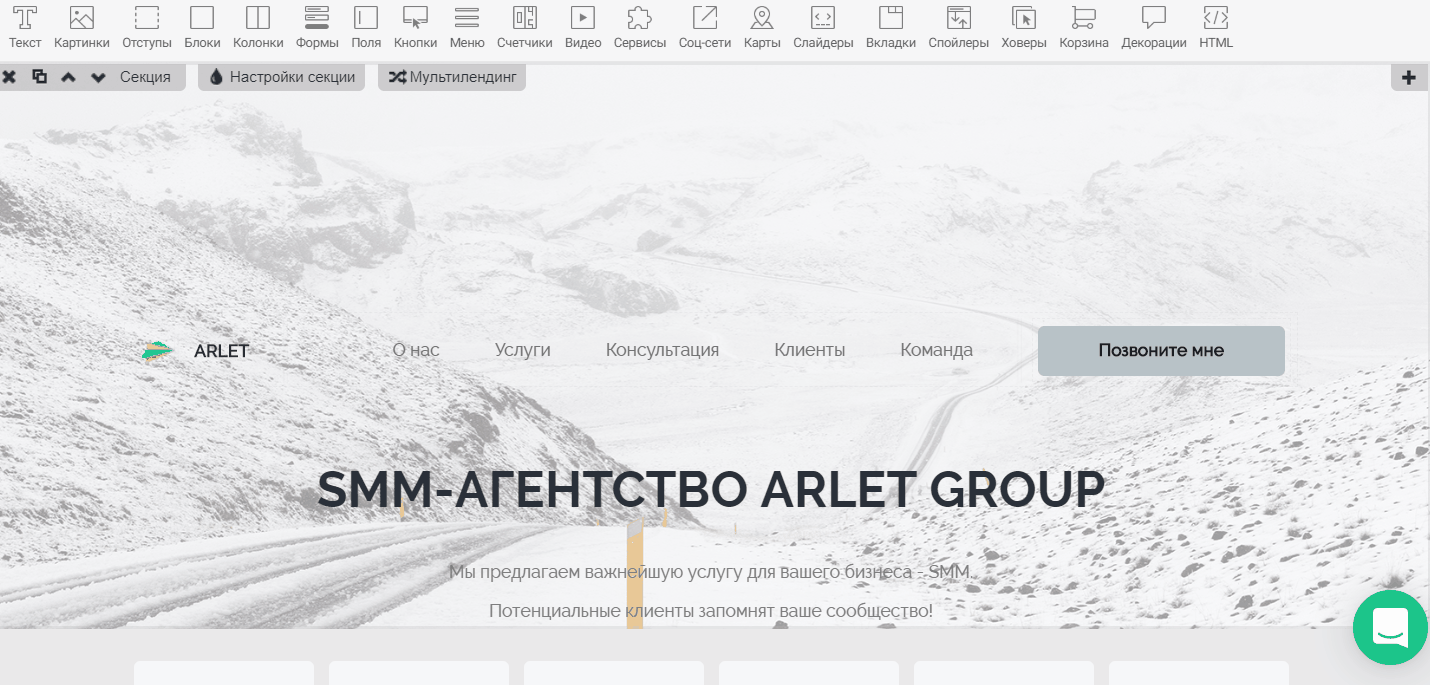Choose the Слайдеры tool
Image resolution: width=1430 pixels, height=685 pixels.
[x=823, y=27]
